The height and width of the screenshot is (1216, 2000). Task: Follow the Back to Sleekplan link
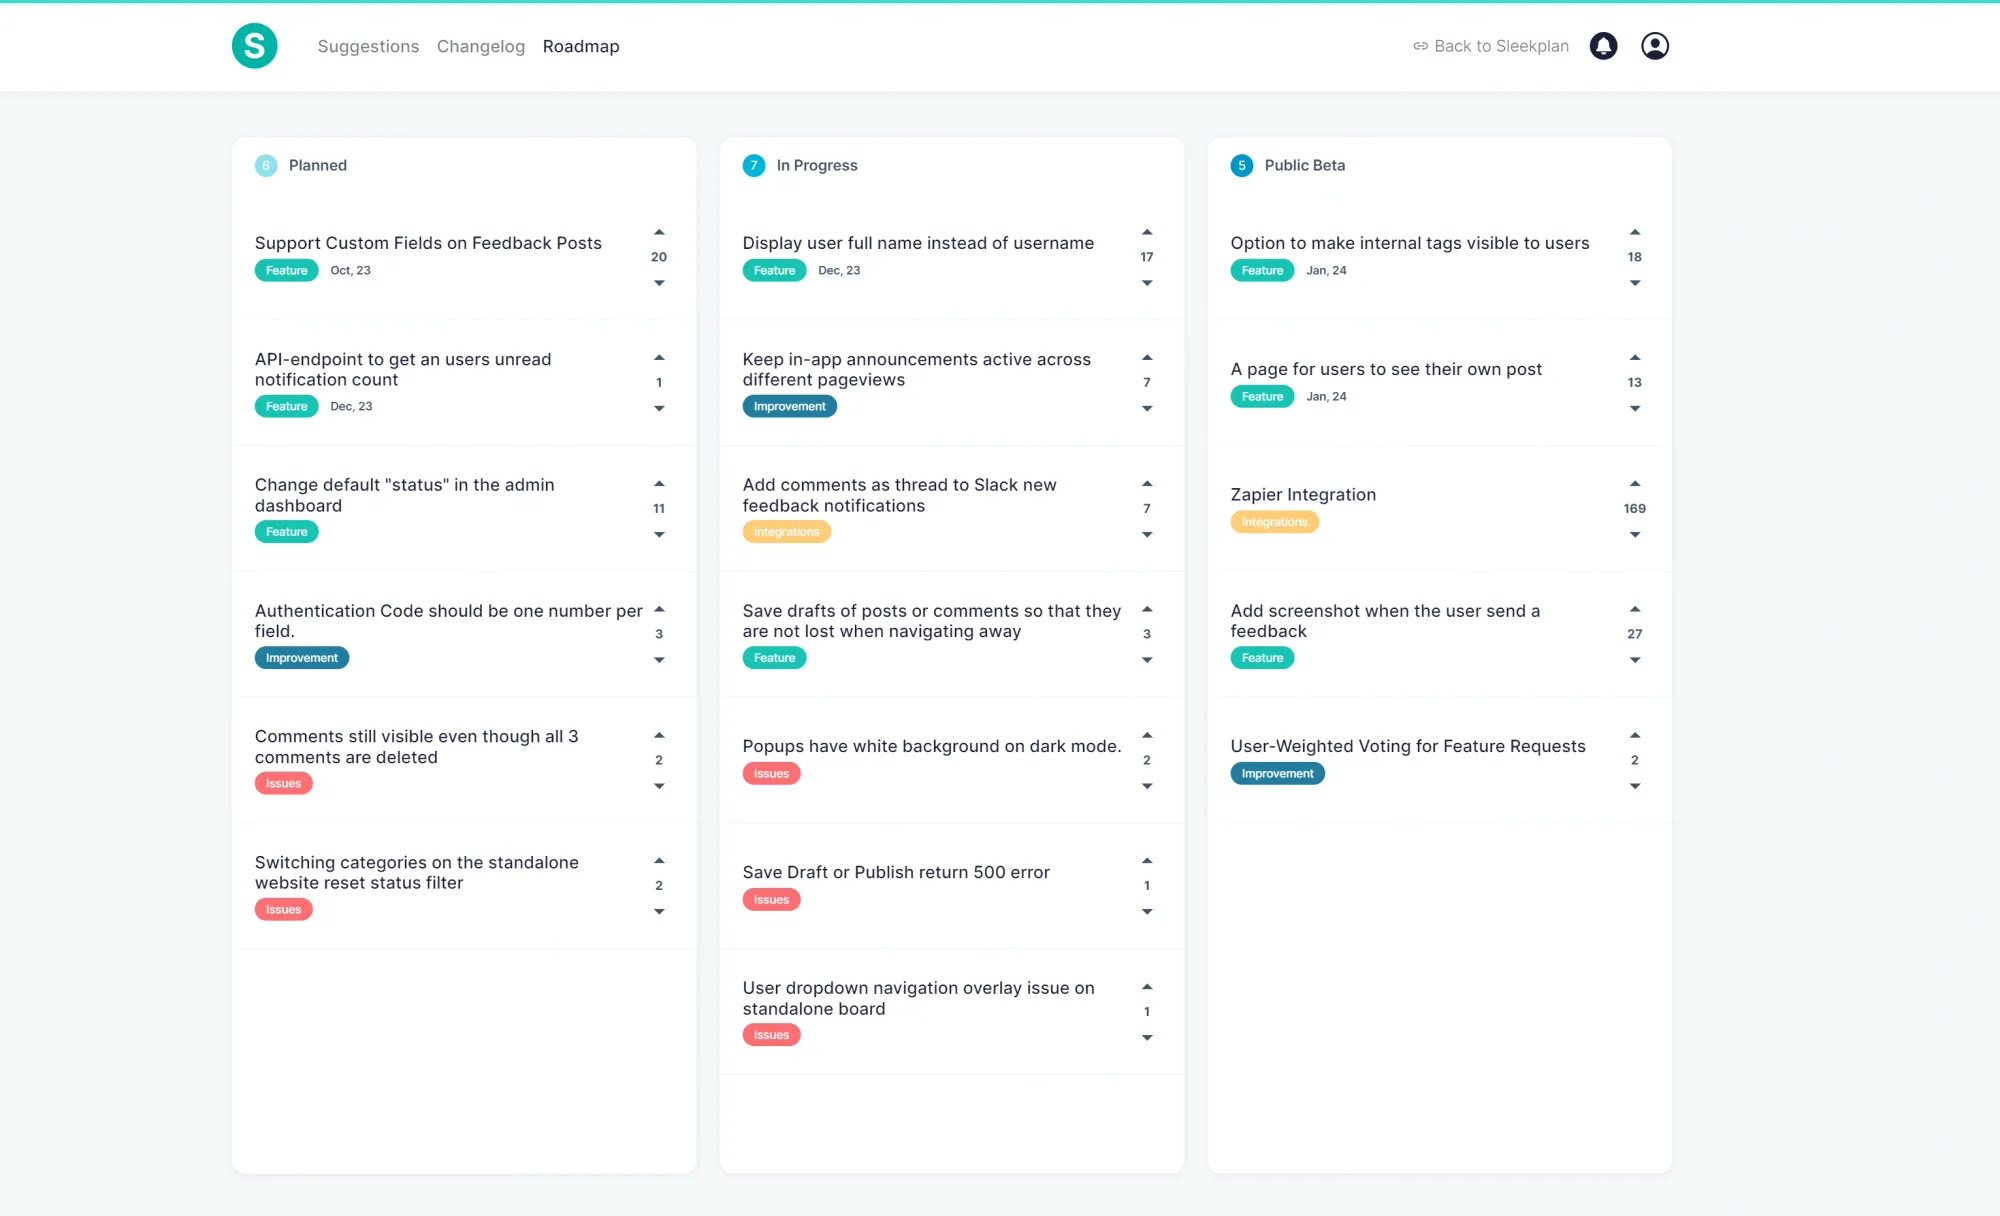[1491, 46]
